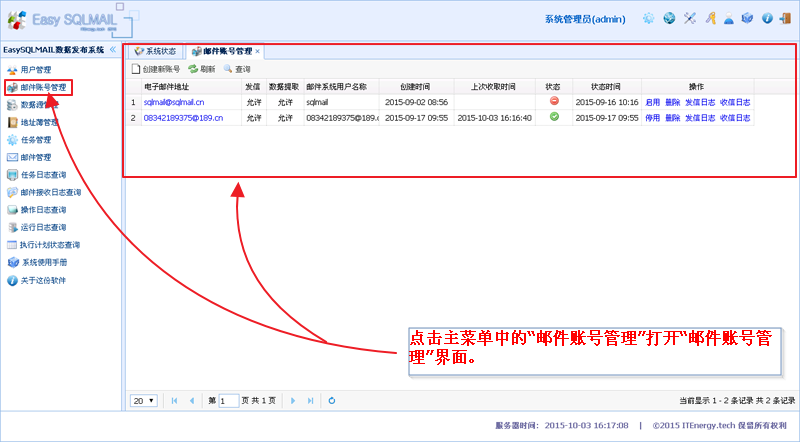Click the 2015-09-02 08:56 creation time cell
The width and height of the screenshot is (800, 442).
pos(416,102)
